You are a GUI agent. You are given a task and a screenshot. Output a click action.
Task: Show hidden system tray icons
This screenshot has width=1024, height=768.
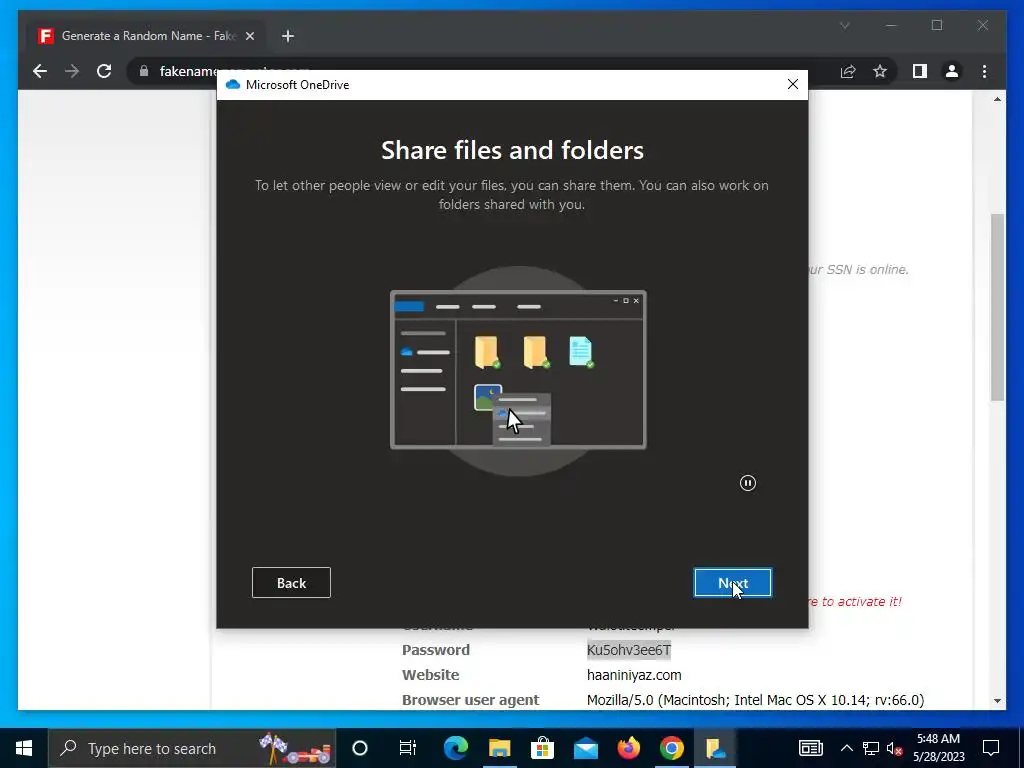846,748
